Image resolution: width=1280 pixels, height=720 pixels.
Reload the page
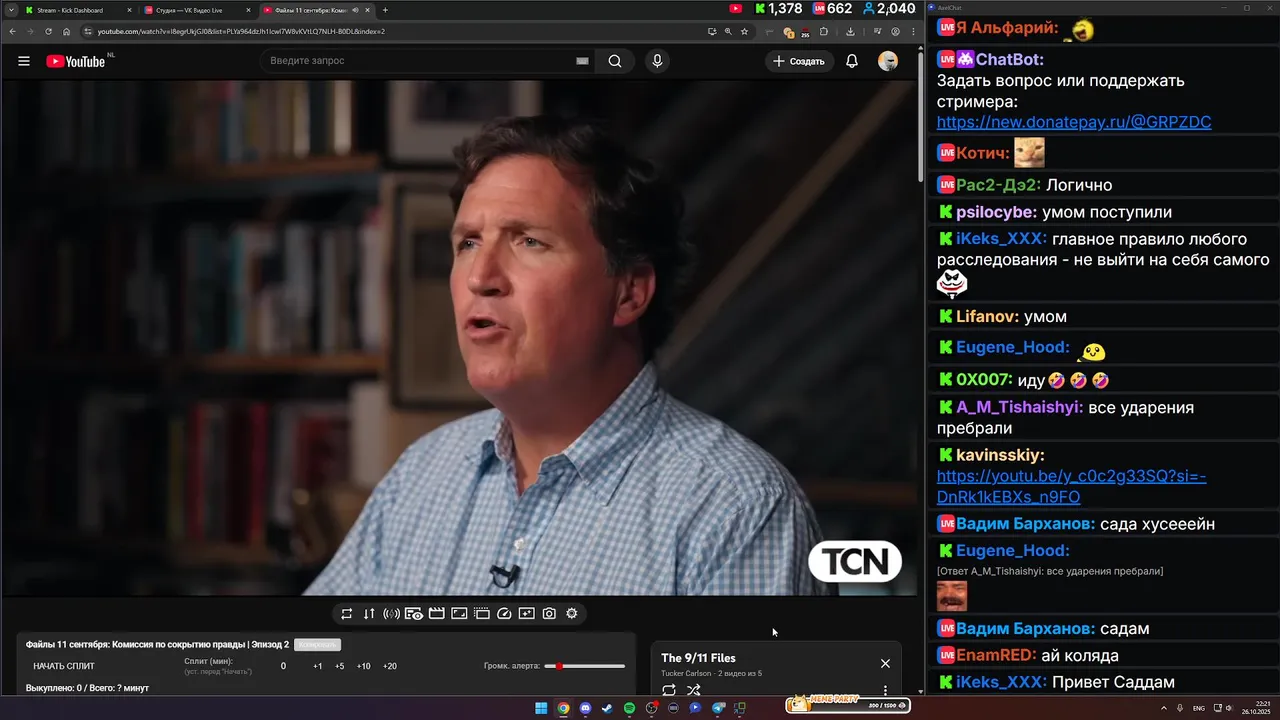(x=48, y=31)
